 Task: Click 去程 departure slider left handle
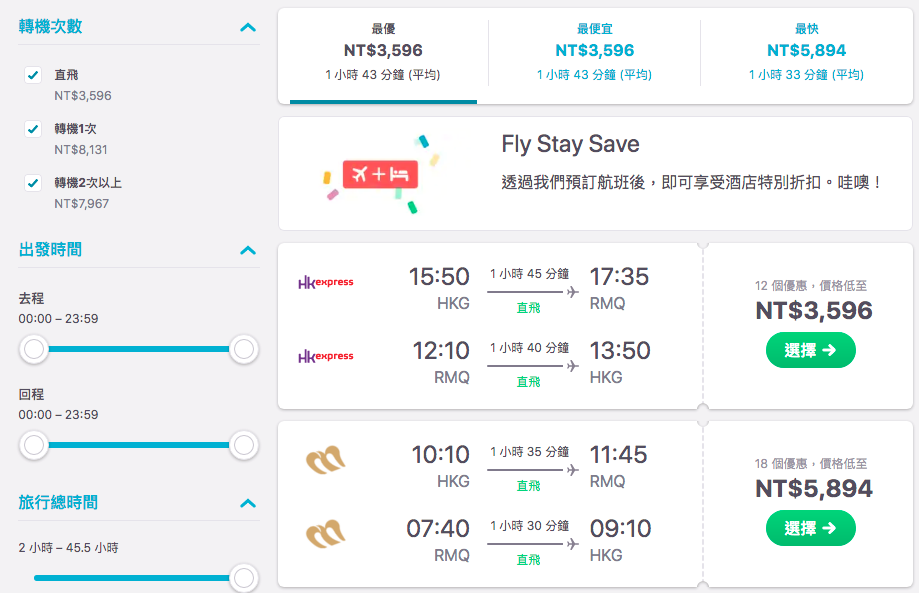[x=34, y=349]
